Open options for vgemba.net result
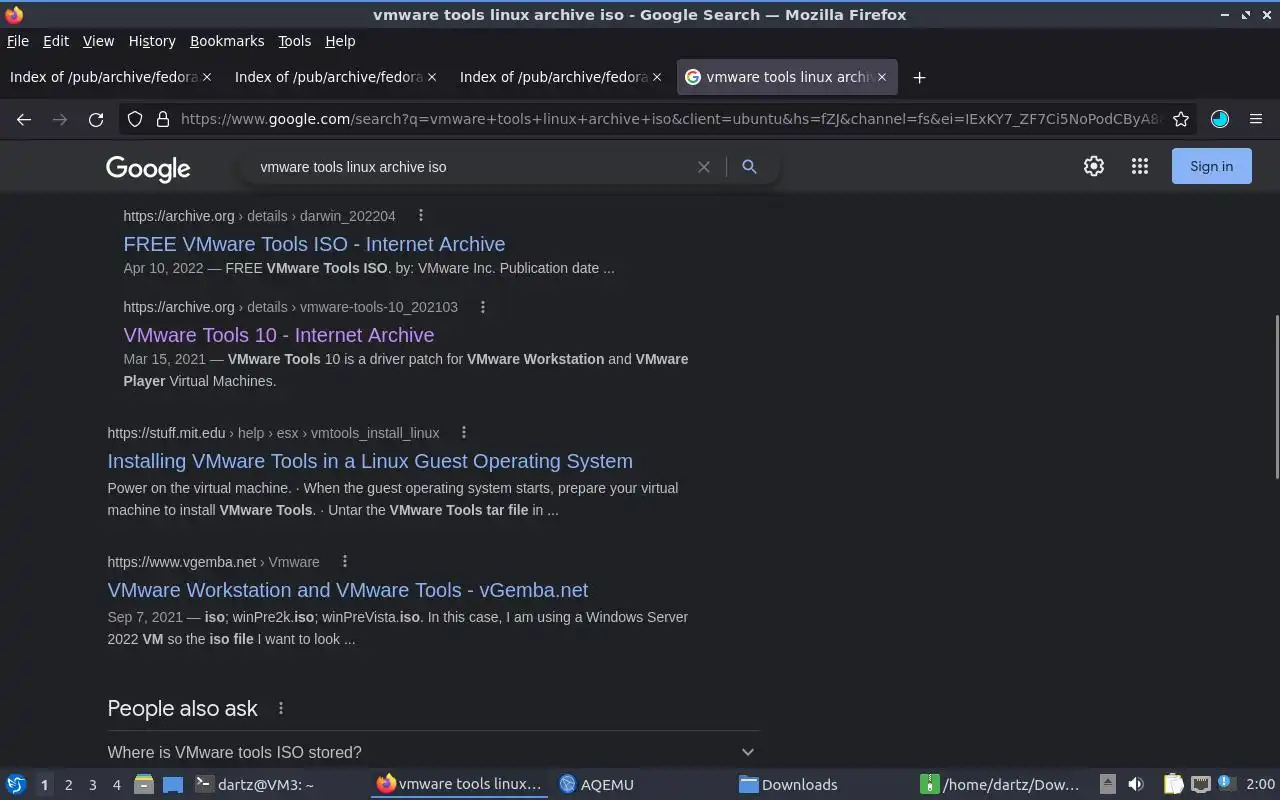Image resolution: width=1280 pixels, height=800 pixels. click(345, 562)
